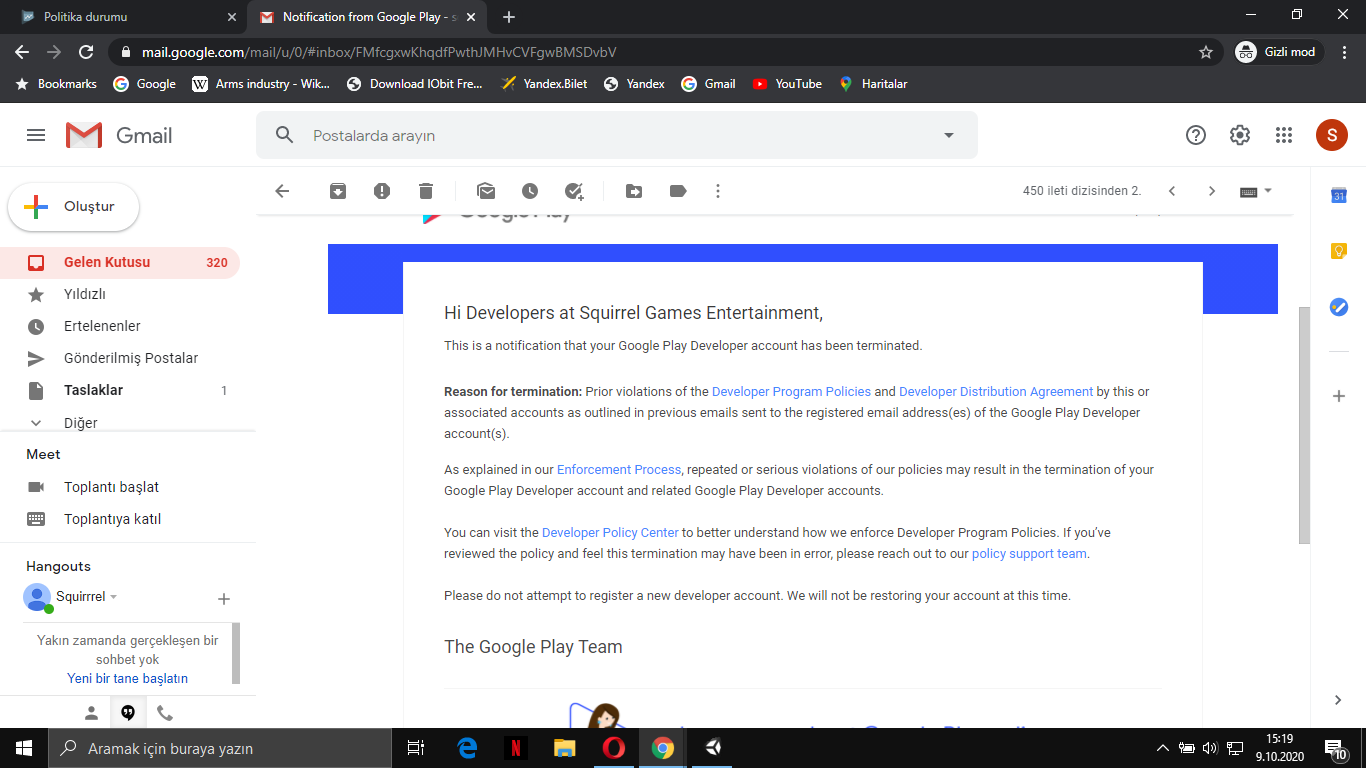1366x768 pixels.
Task: Open the Labels tag icon
Action: pyautogui.click(x=678, y=191)
